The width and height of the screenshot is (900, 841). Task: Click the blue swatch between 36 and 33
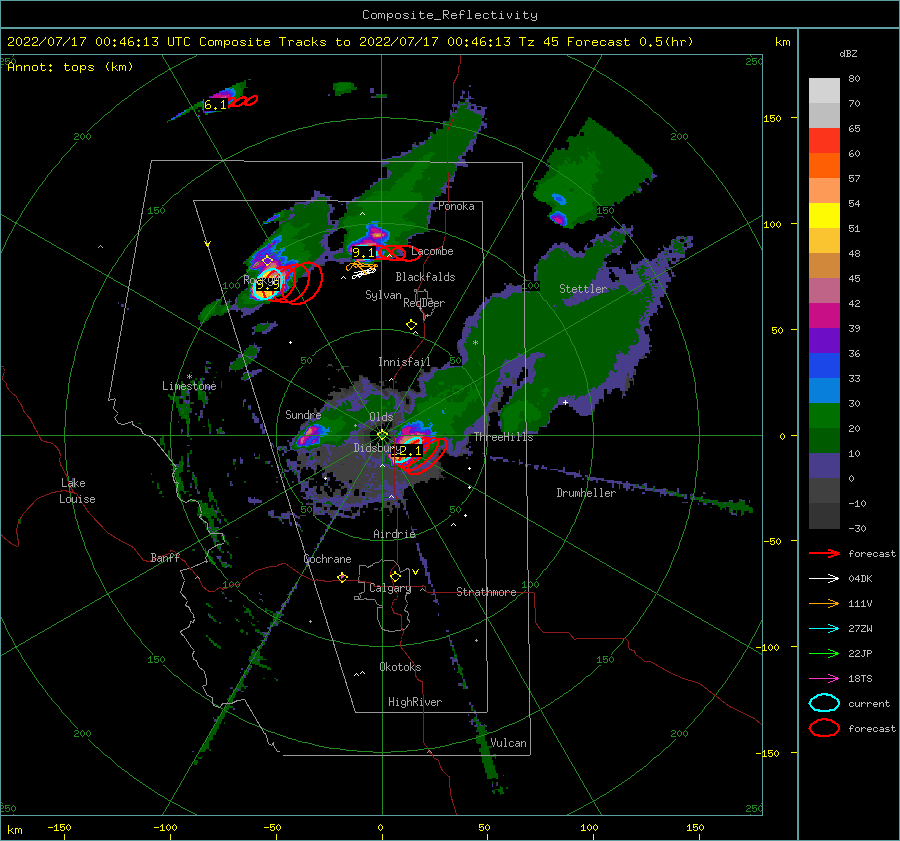(824, 366)
